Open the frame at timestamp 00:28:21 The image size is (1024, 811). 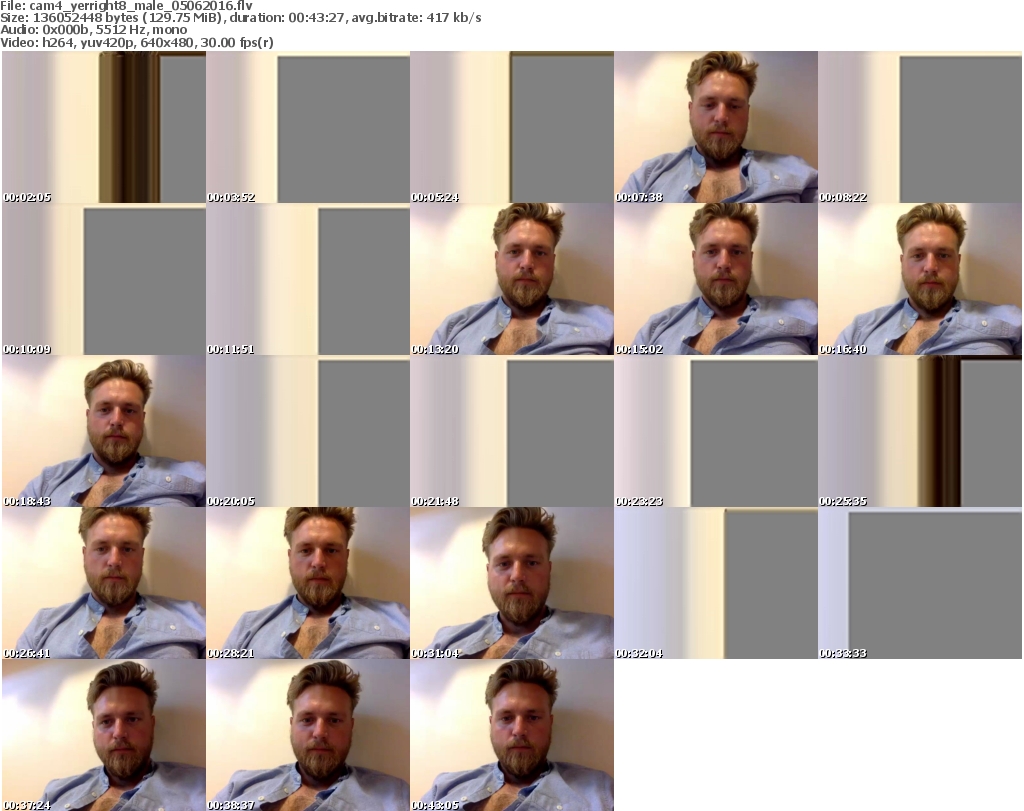(x=308, y=583)
